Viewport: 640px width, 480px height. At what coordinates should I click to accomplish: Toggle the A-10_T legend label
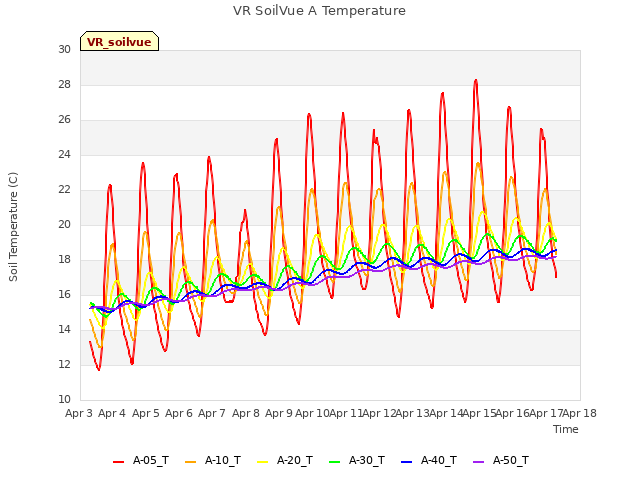tap(223, 460)
